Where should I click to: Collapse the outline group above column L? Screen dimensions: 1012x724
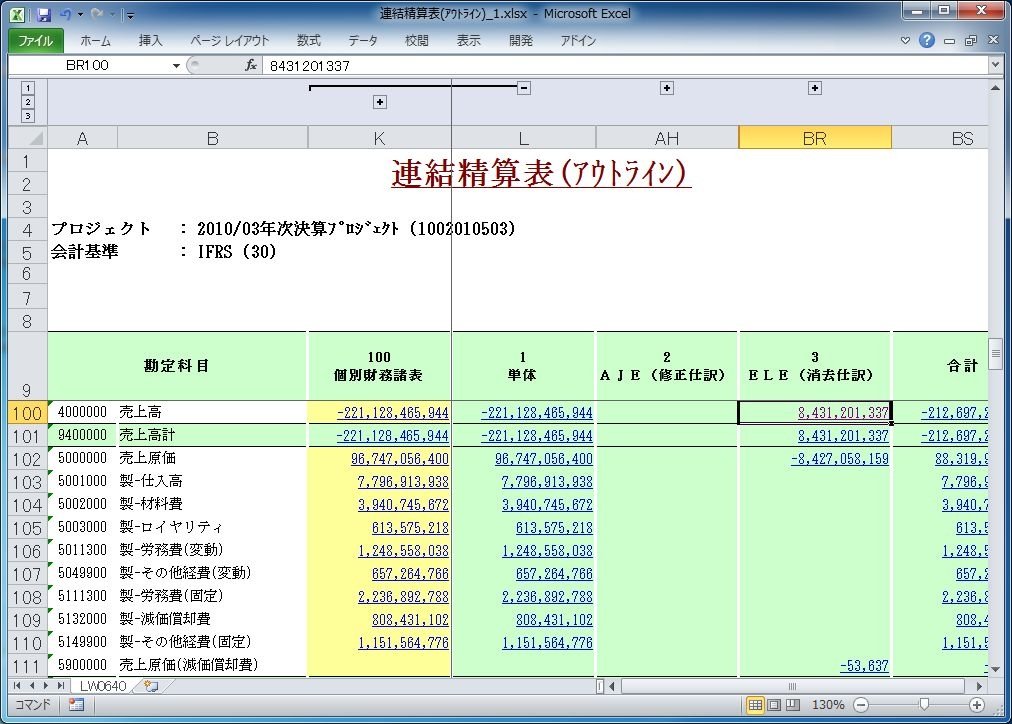click(524, 88)
